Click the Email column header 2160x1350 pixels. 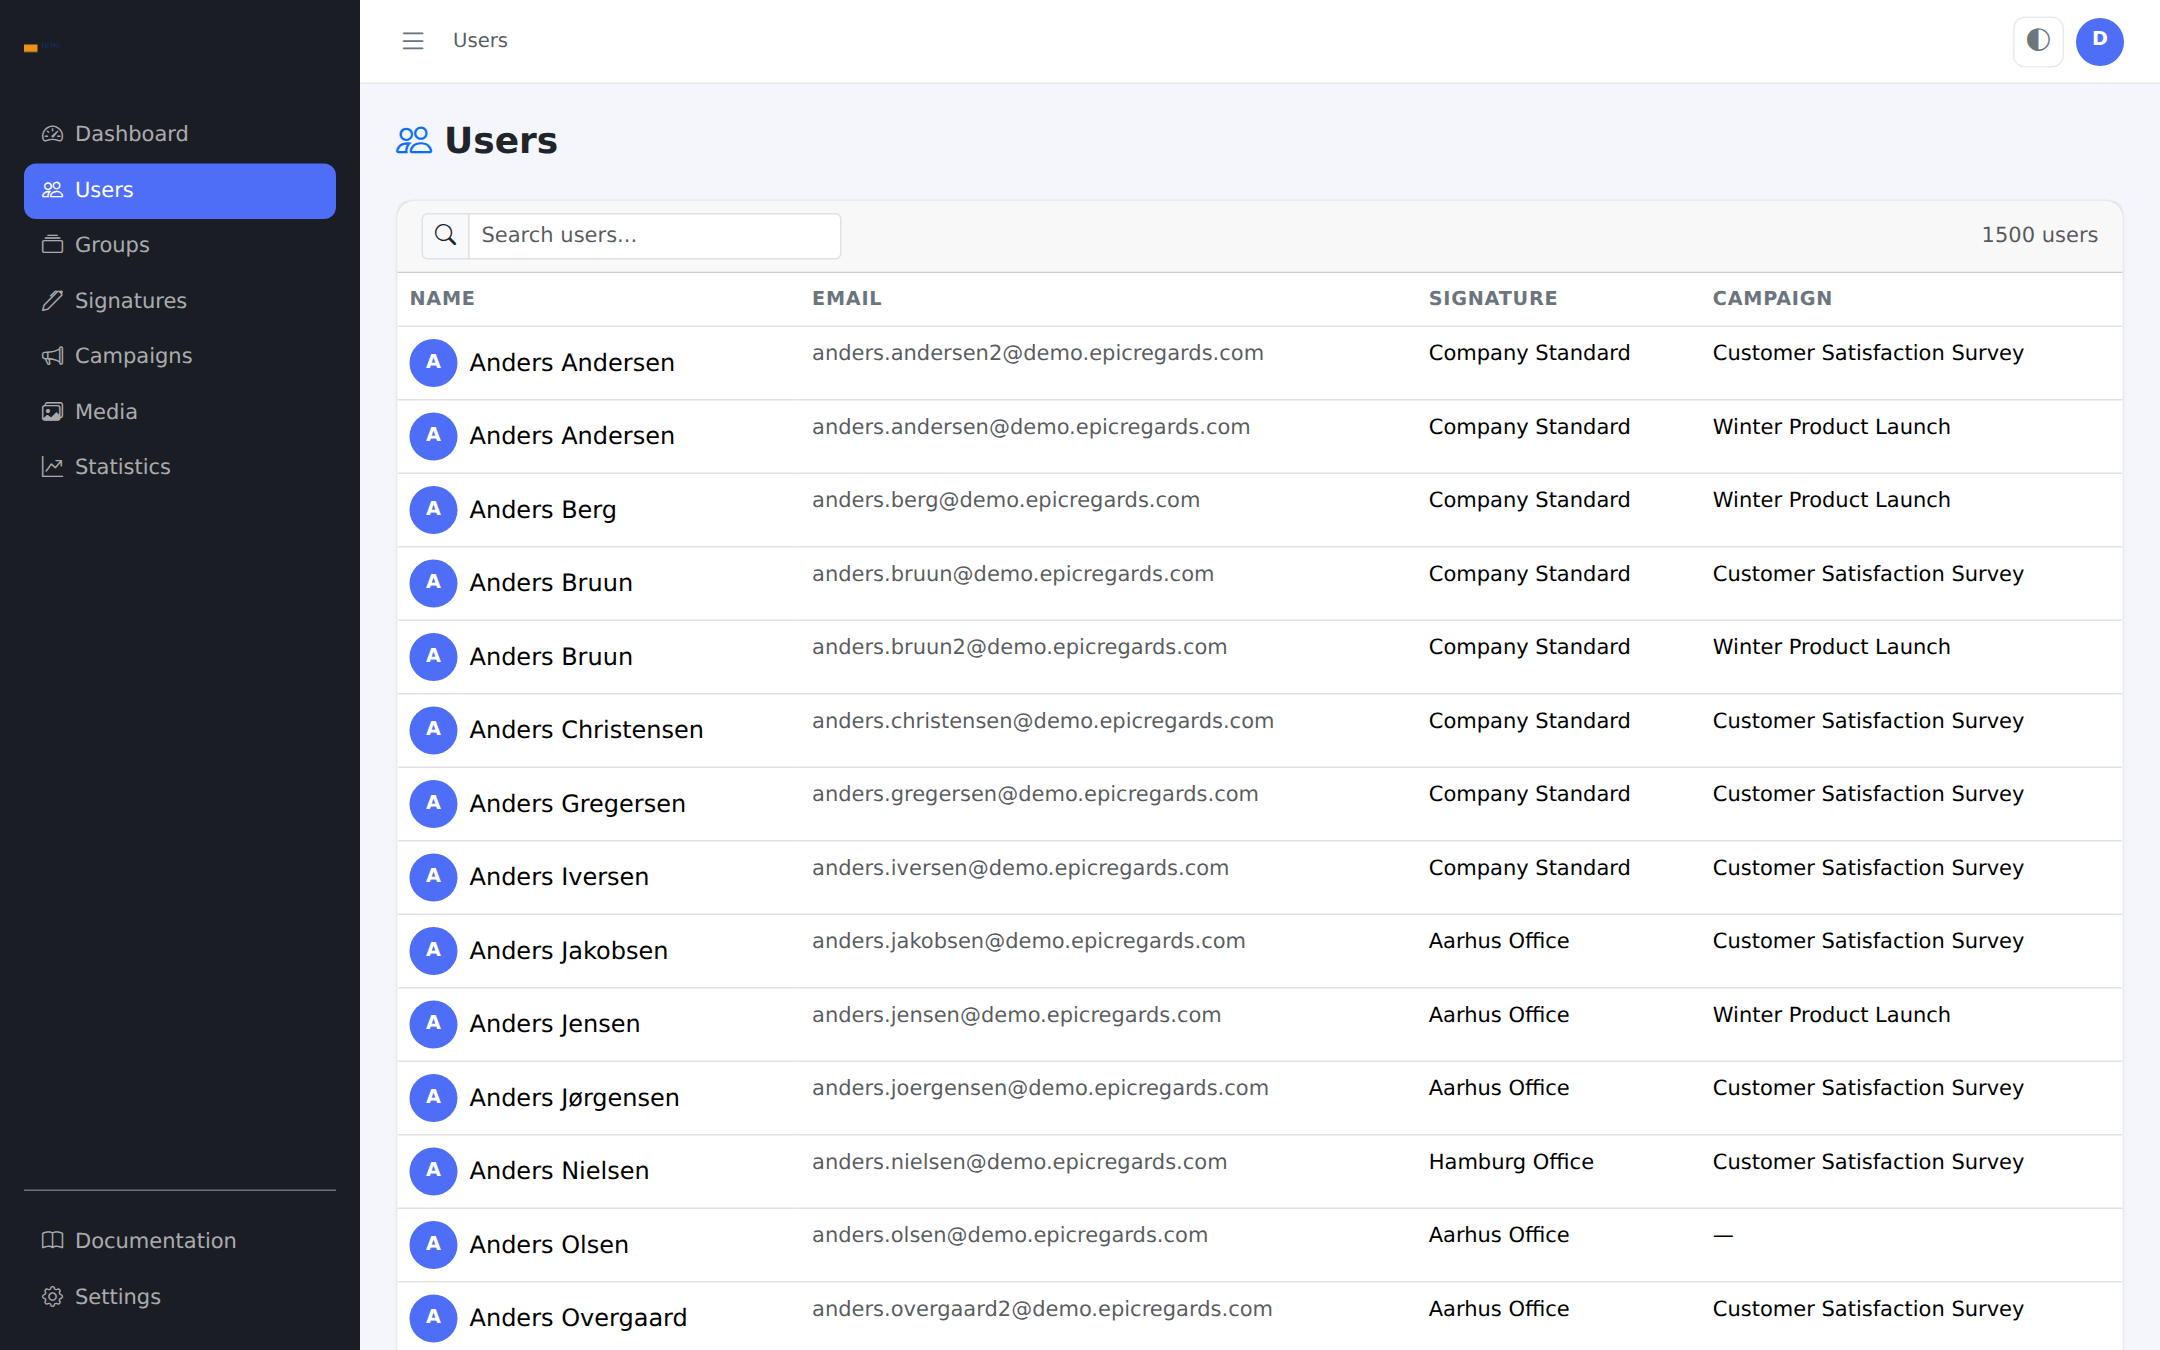tap(847, 298)
